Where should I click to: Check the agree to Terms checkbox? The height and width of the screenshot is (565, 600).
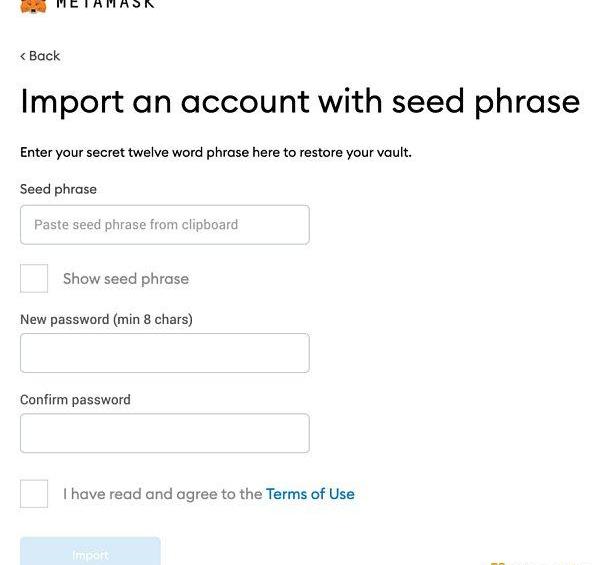[34, 493]
